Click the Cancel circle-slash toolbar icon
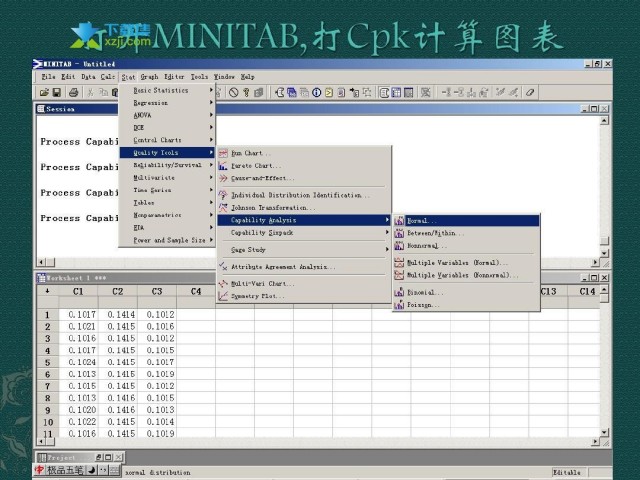 click(233, 93)
